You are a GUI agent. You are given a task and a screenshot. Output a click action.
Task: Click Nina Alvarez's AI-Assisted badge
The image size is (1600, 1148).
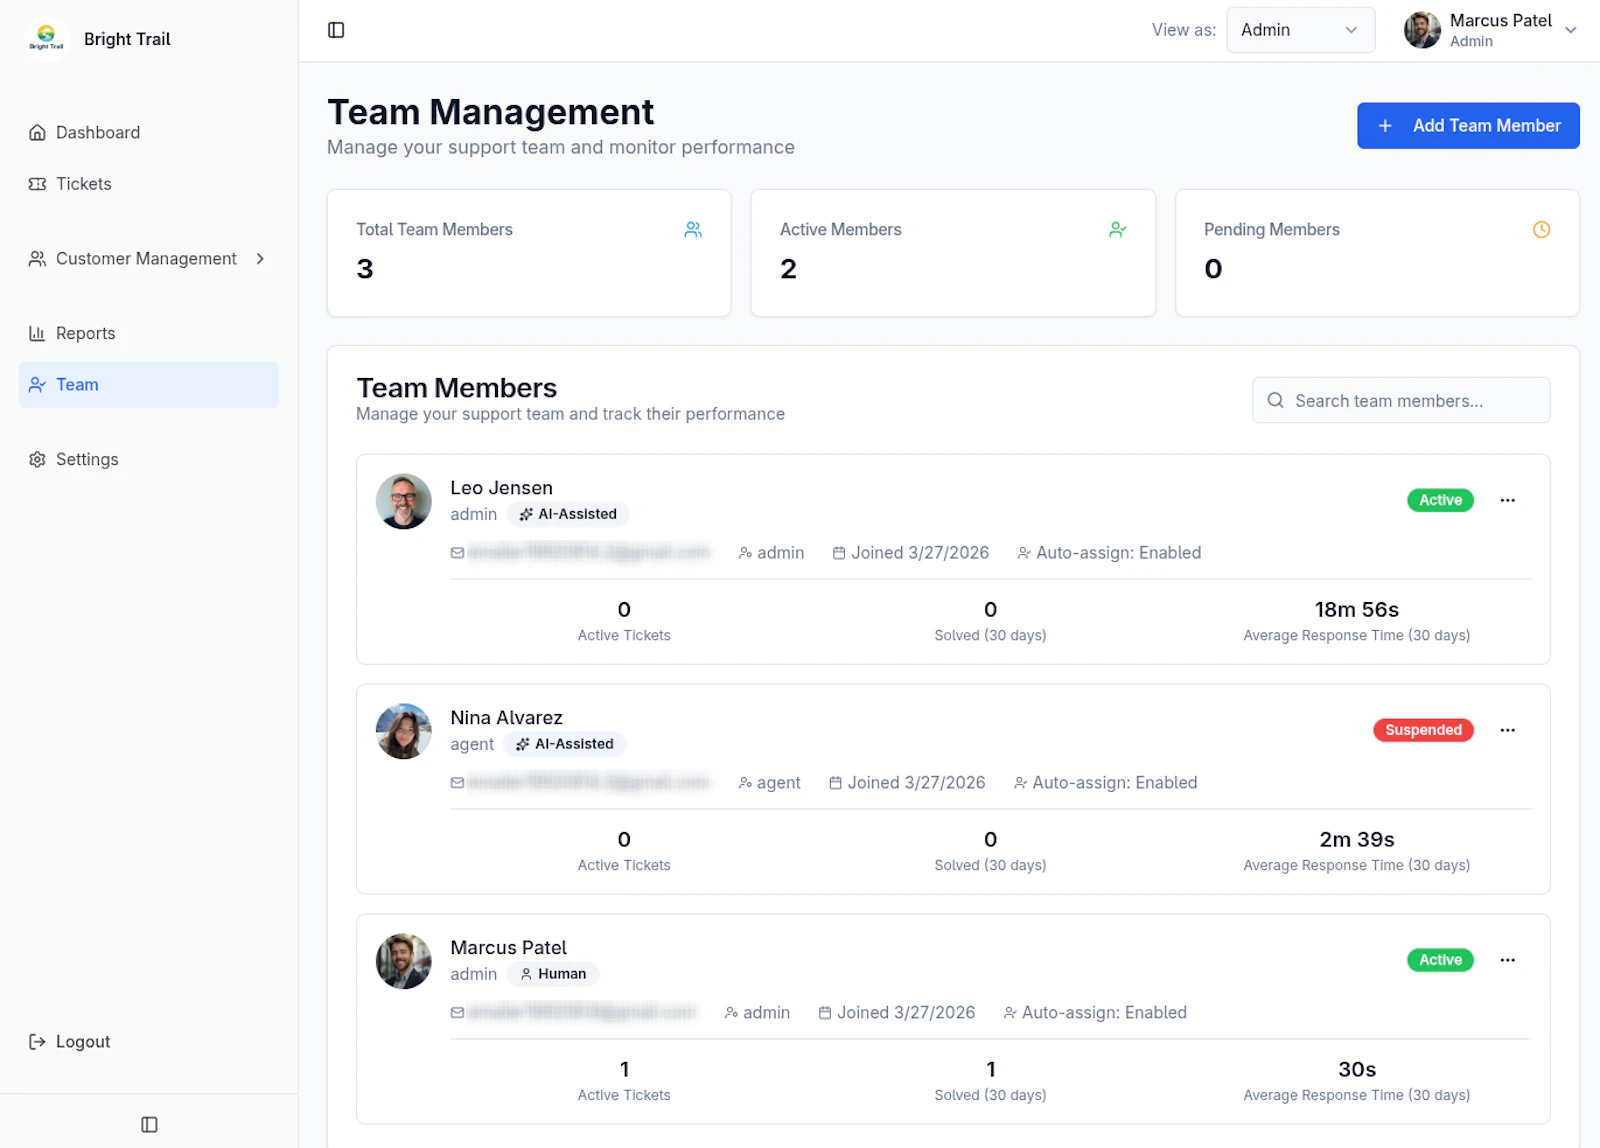pyautogui.click(x=565, y=744)
